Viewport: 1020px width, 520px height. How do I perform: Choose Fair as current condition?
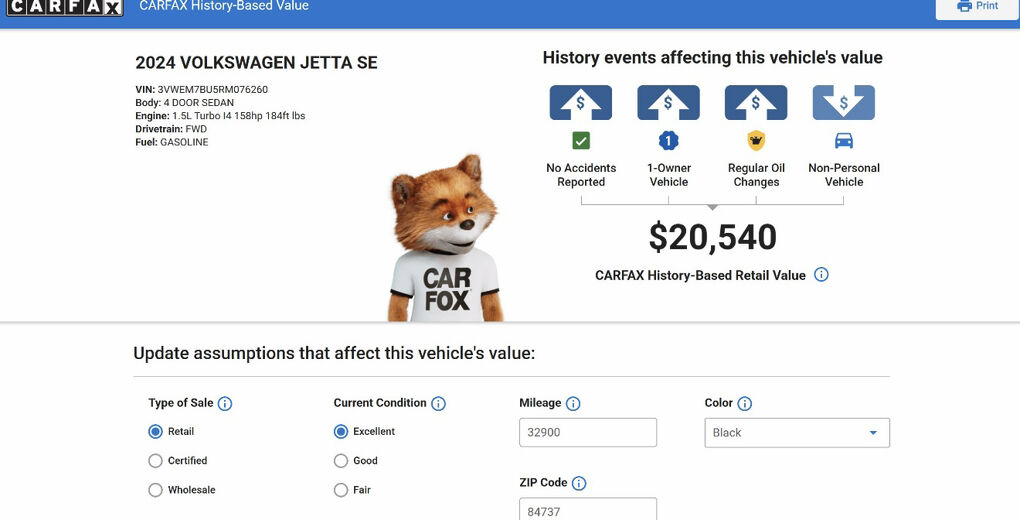pos(341,490)
